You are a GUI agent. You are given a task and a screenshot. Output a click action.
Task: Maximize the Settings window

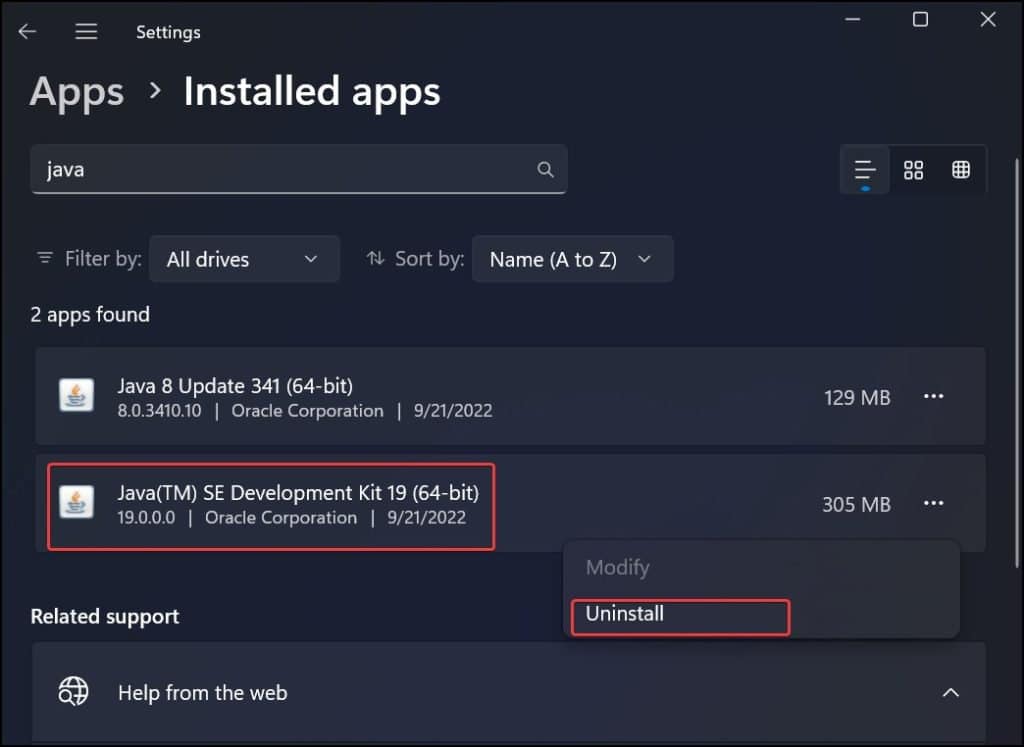(x=920, y=20)
